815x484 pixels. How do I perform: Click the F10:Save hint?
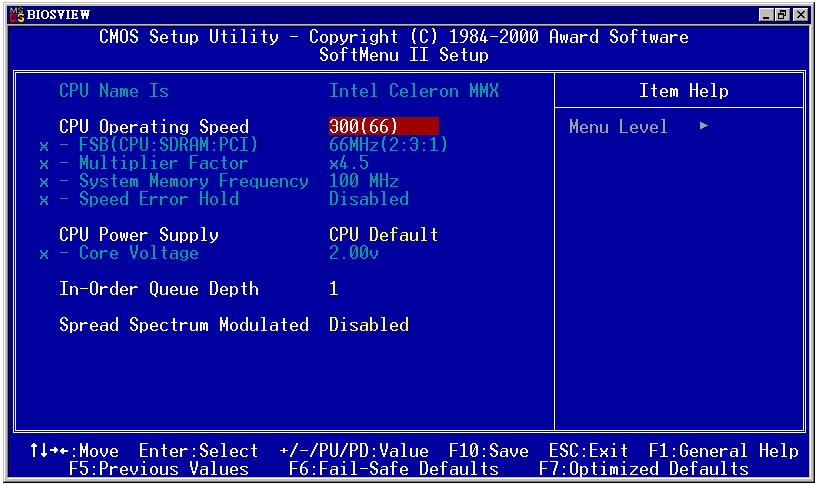[489, 451]
